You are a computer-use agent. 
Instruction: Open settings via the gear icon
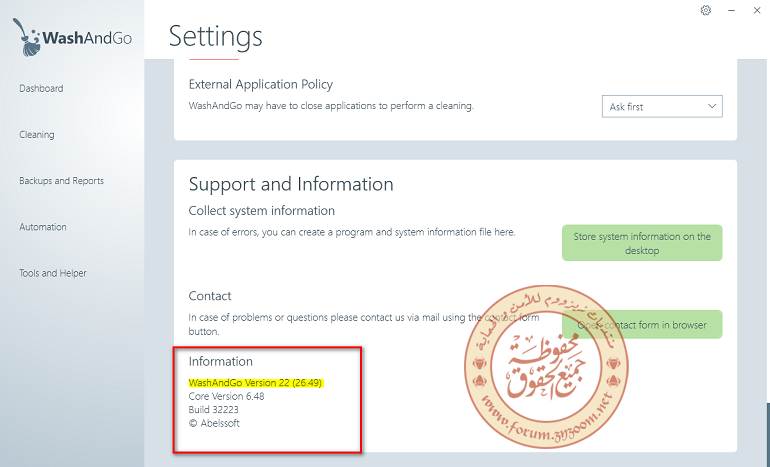(x=706, y=10)
